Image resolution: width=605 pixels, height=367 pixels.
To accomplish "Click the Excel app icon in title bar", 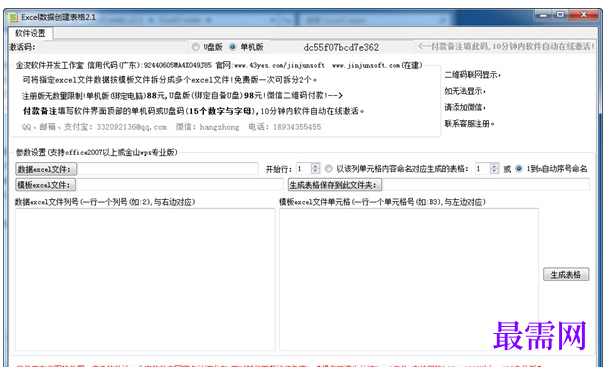I will coord(14,17).
